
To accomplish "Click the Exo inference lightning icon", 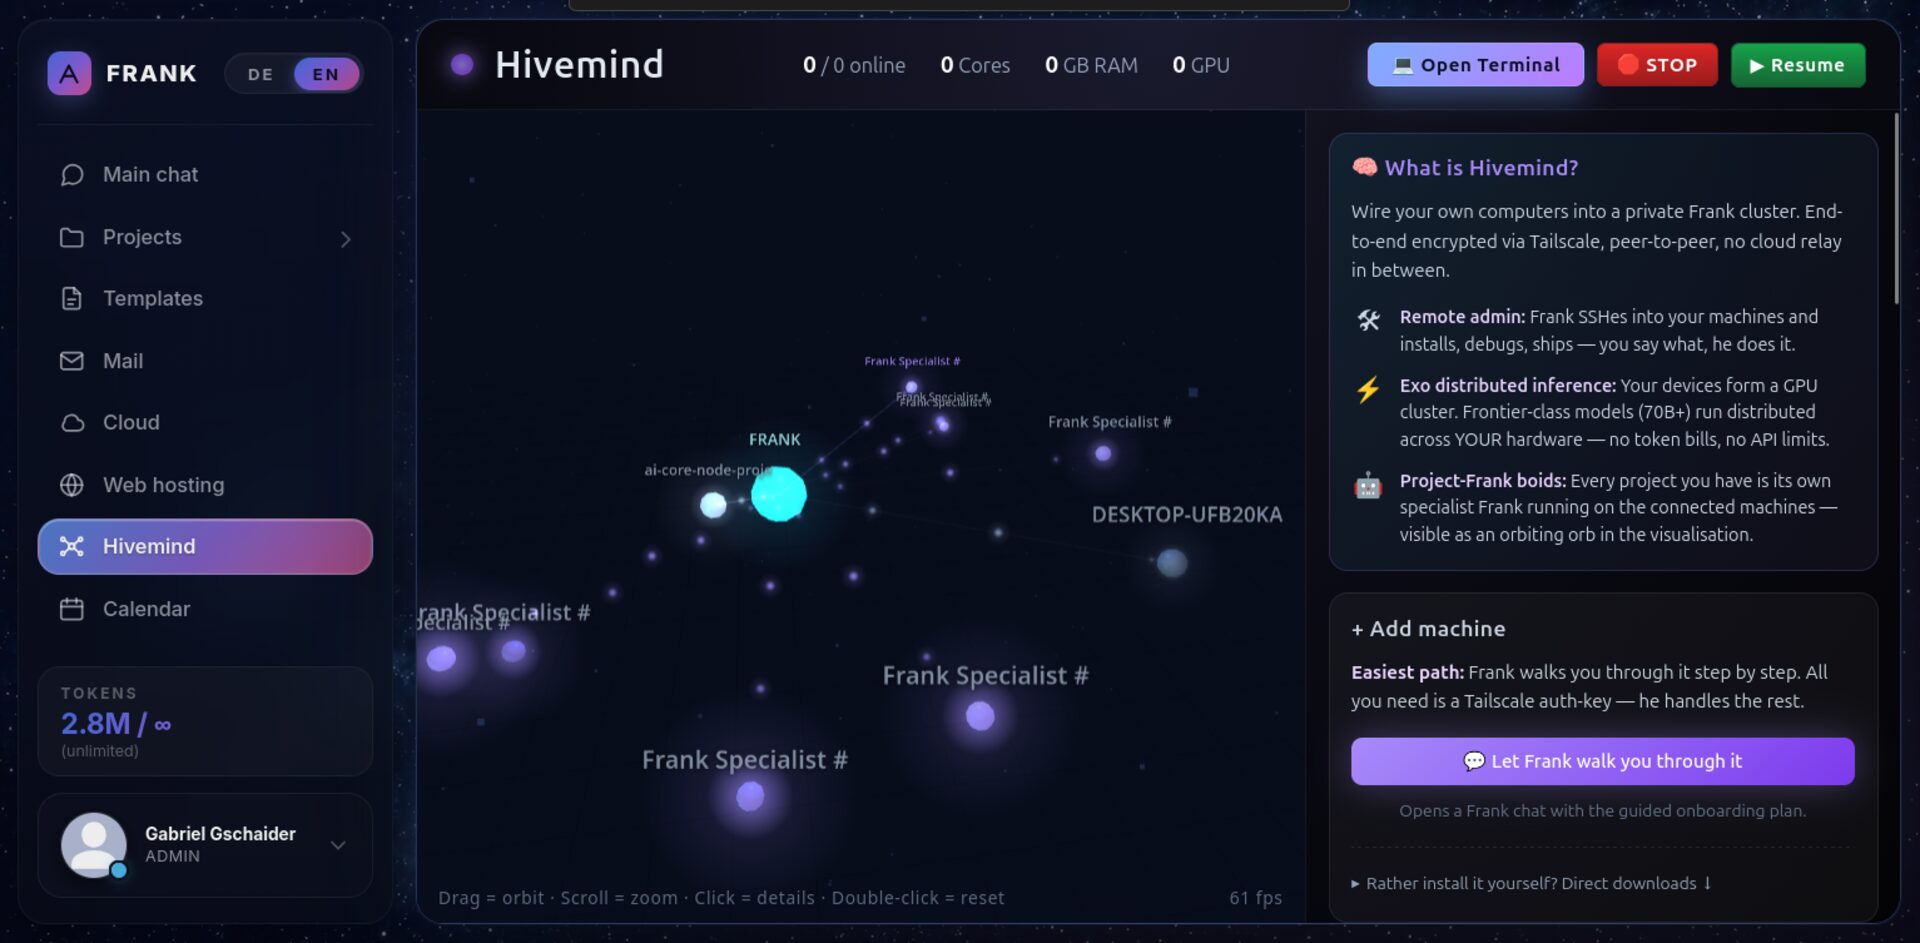I will 1368,389.
